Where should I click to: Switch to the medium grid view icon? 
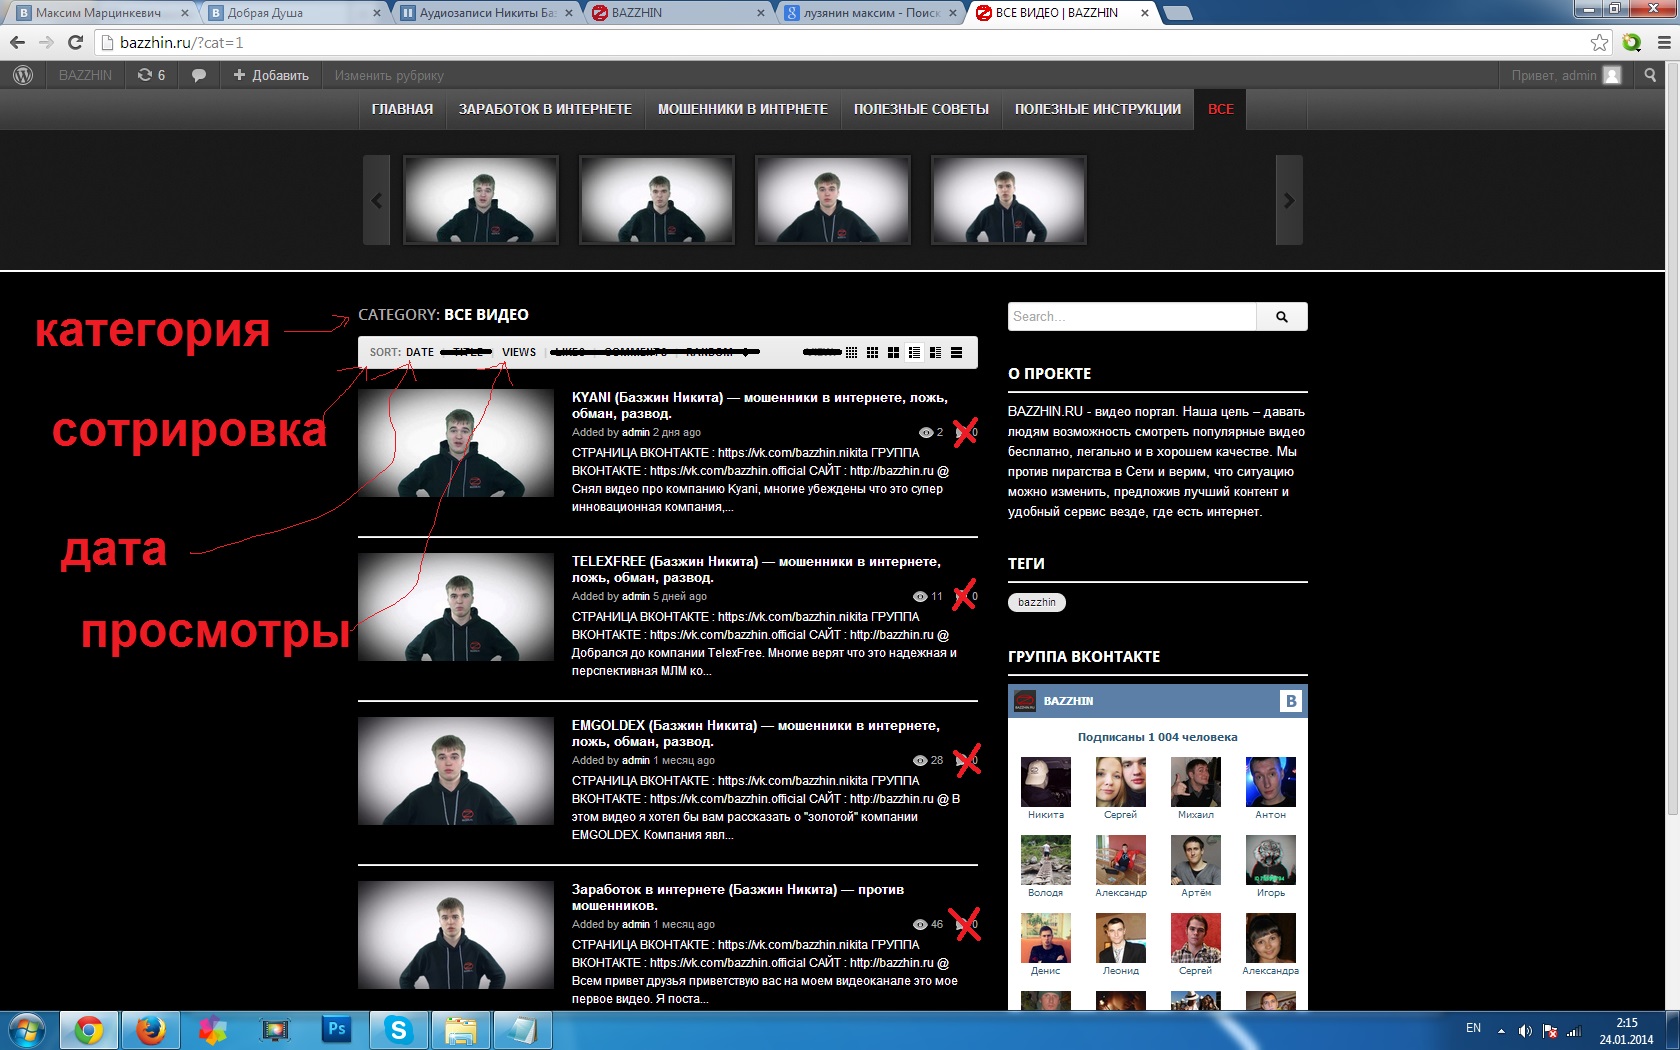(x=872, y=352)
